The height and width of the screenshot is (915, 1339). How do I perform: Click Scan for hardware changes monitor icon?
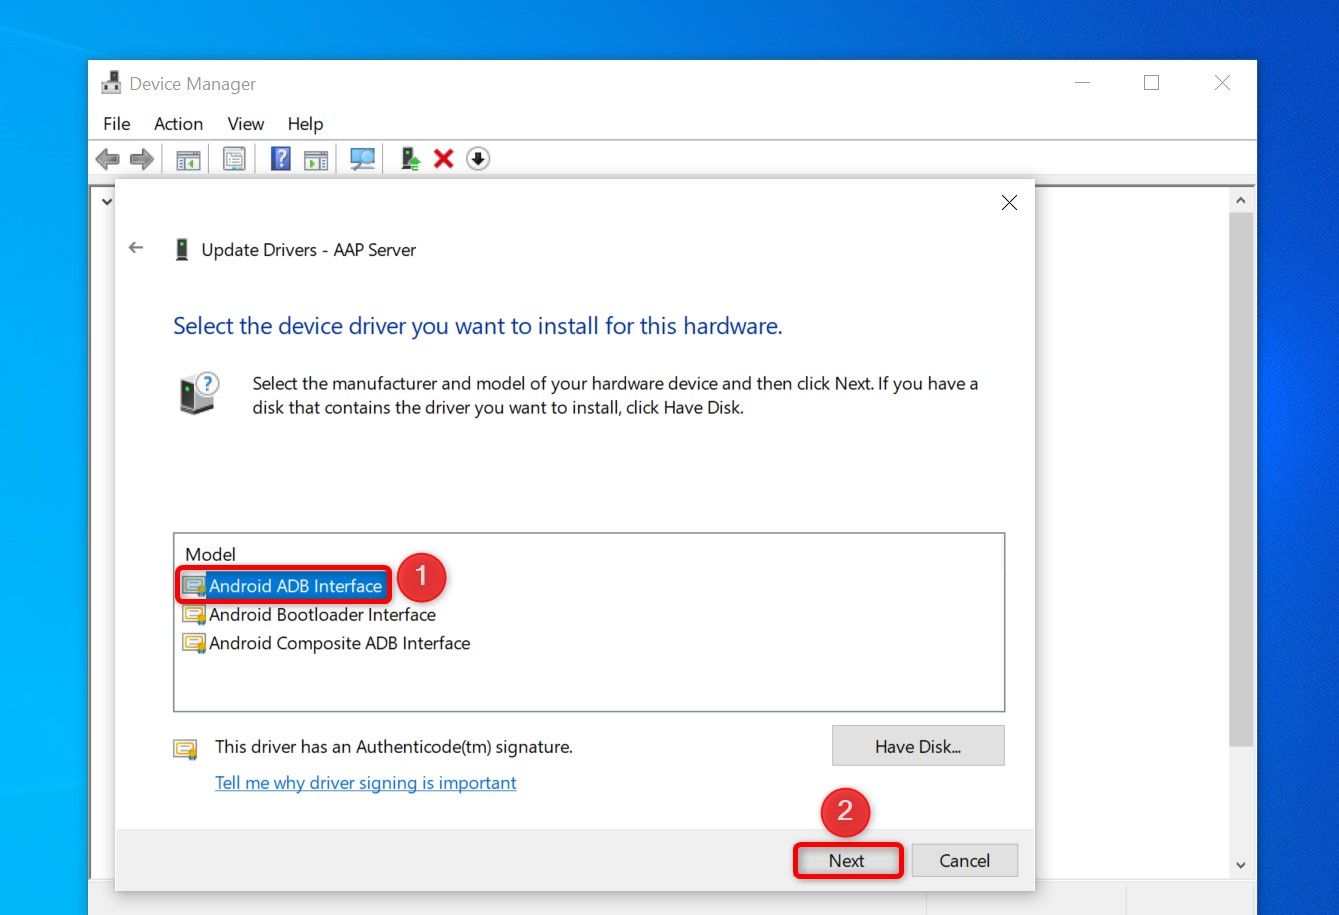(362, 159)
